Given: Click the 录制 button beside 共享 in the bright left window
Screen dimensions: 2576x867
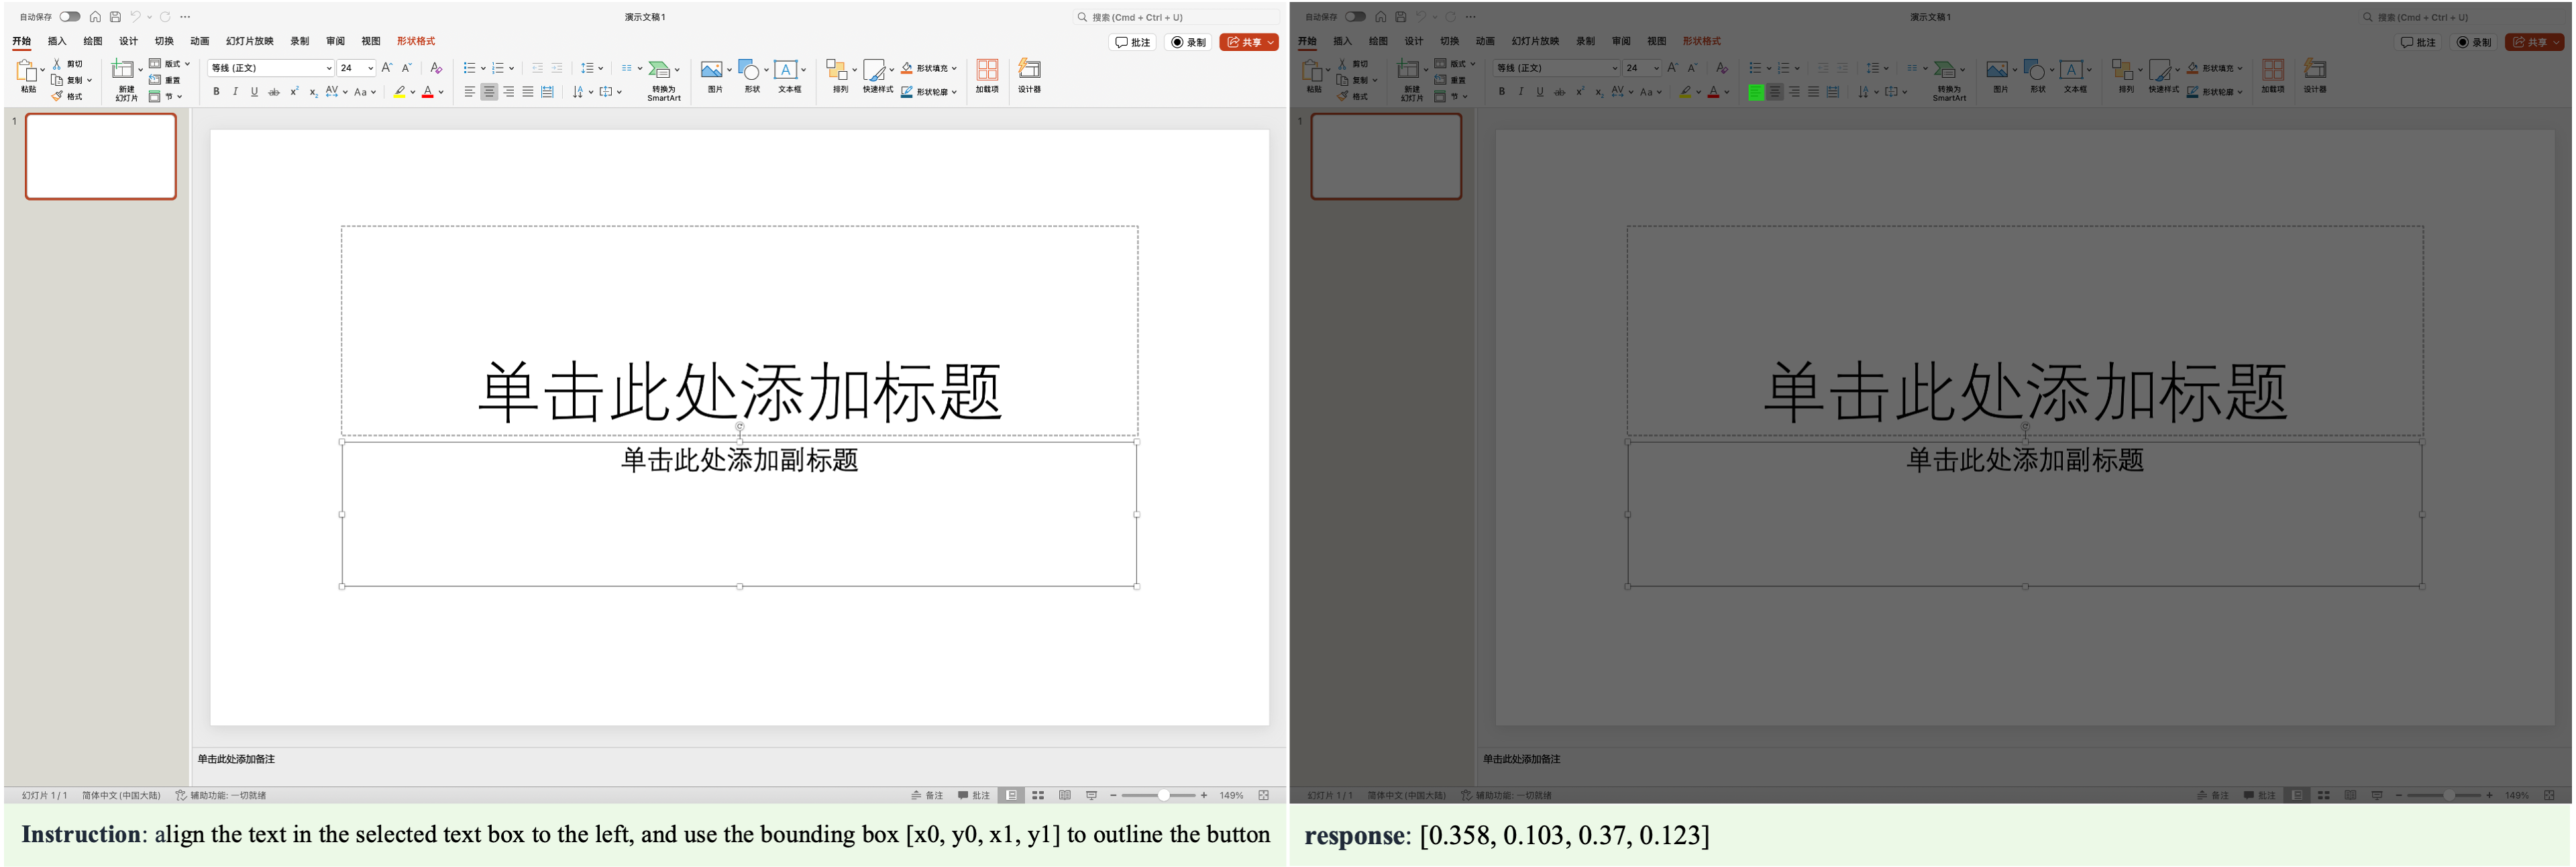Looking at the screenshot, I should tap(1189, 42).
